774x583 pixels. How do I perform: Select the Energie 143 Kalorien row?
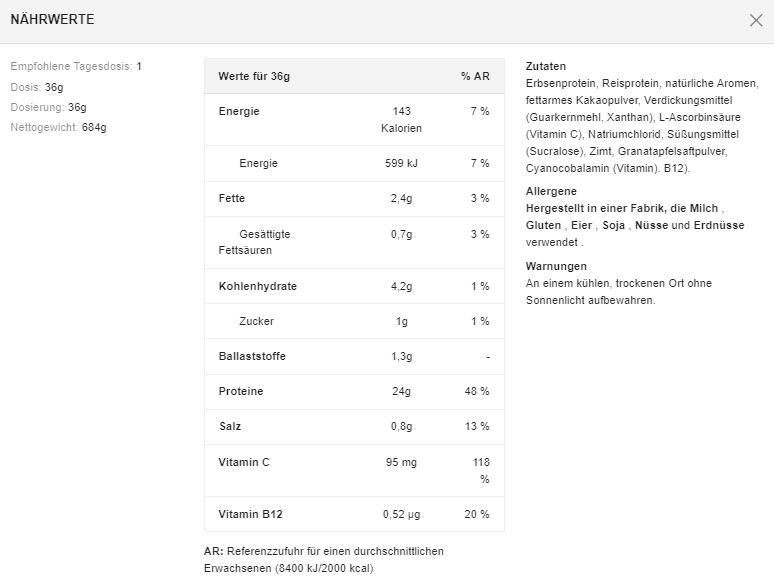coord(354,120)
